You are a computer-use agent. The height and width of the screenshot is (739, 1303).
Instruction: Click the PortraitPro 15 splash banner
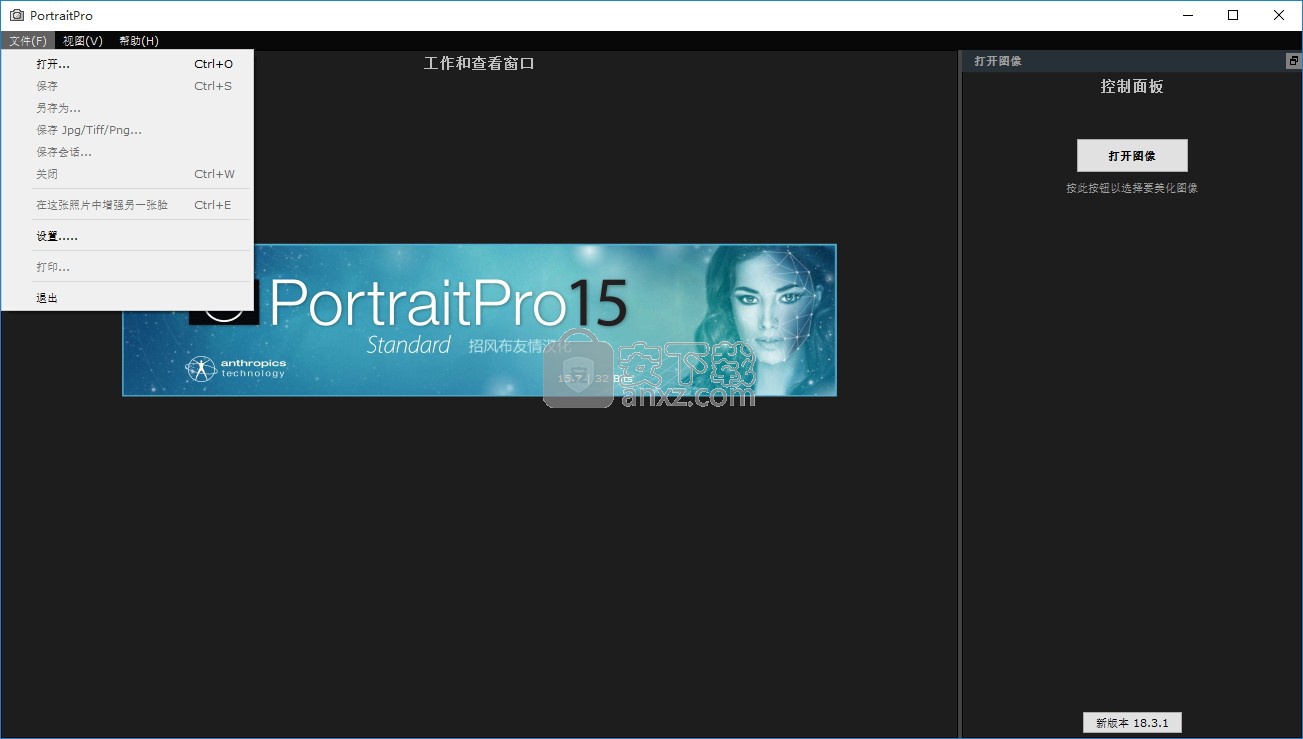[x=479, y=320]
